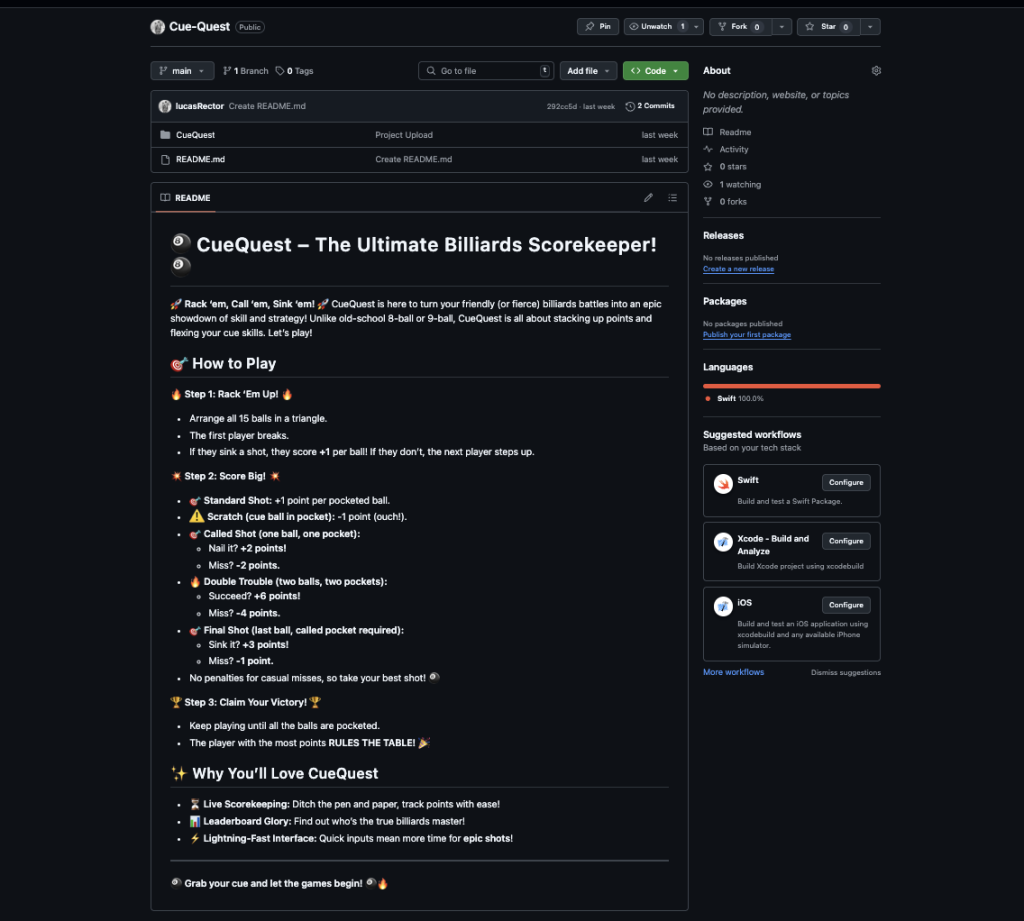Click the pencil edit README icon

click(x=648, y=198)
